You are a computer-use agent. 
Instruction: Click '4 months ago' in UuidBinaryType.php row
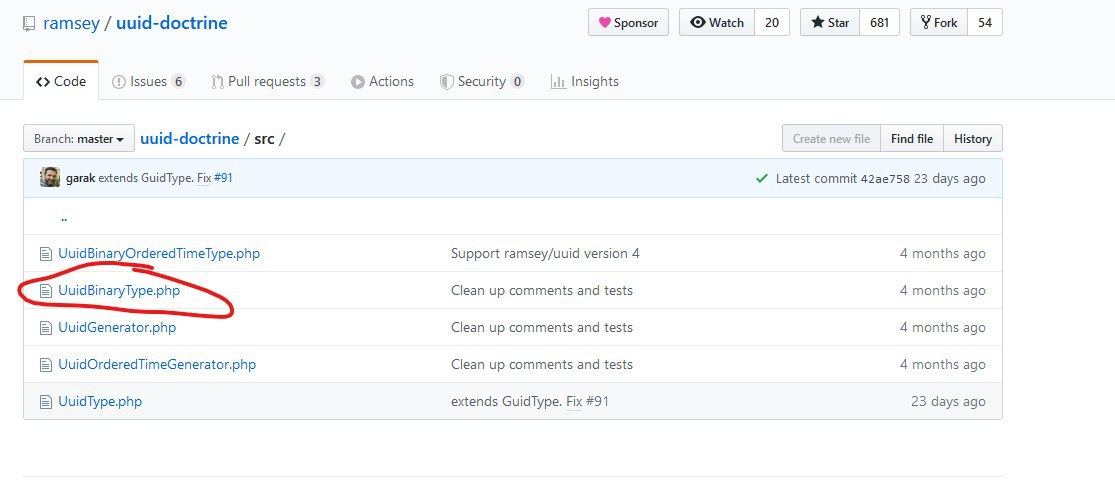point(943,290)
